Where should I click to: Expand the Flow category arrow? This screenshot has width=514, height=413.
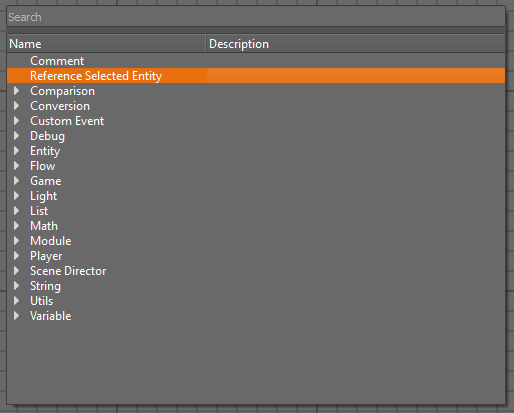16,166
